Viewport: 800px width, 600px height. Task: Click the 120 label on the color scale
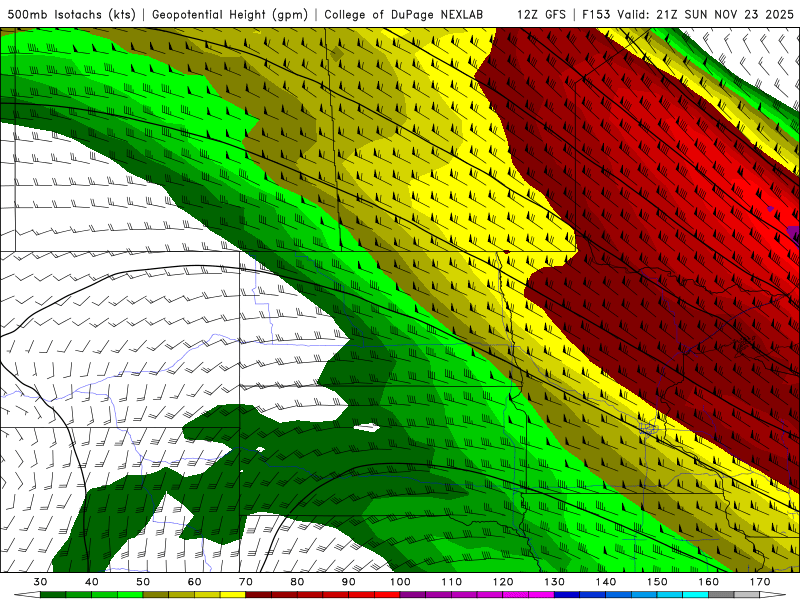503,582
